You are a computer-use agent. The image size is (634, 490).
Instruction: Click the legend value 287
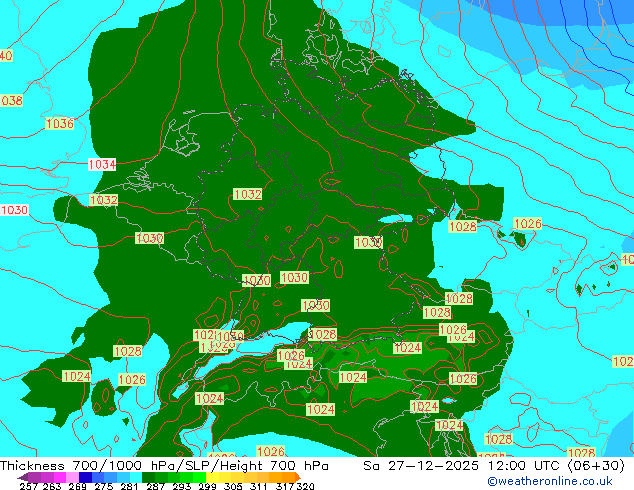pyautogui.click(x=155, y=486)
